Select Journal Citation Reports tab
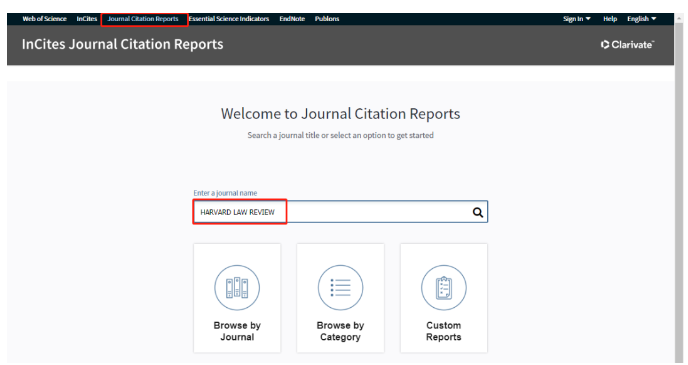688x365 pixels. pyautogui.click(x=143, y=19)
